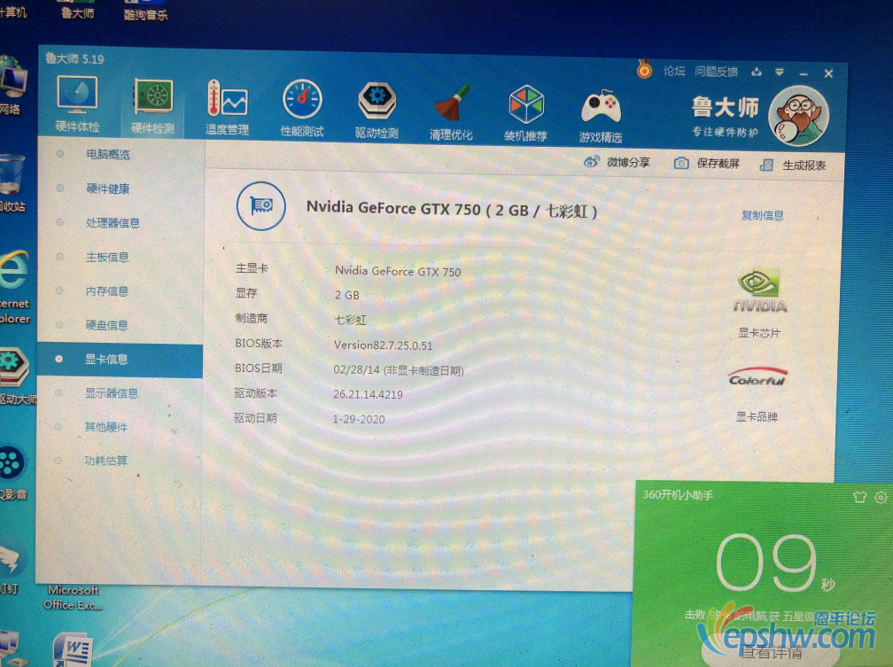Click the medal icon in title bar
Screen dimensions: 893x667
(644, 69)
